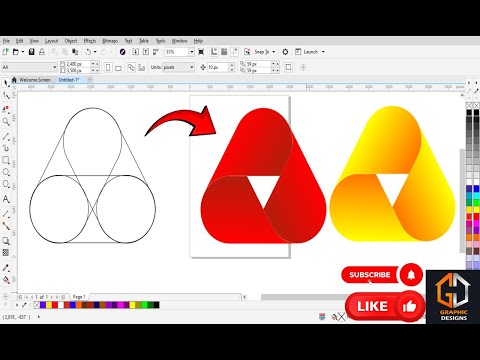Click the Paste clipboard icon
480x360 pixels.
[x=75, y=52]
